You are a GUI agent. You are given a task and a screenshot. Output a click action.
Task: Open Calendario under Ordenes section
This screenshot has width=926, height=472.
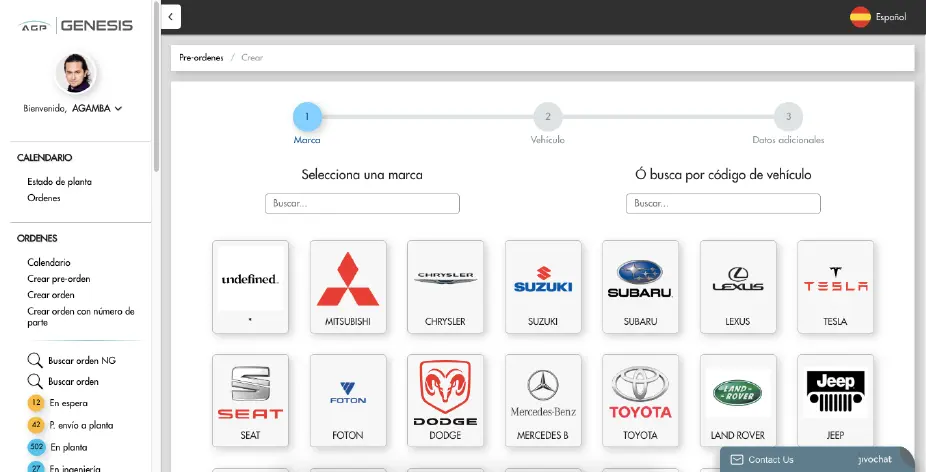click(48, 262)
